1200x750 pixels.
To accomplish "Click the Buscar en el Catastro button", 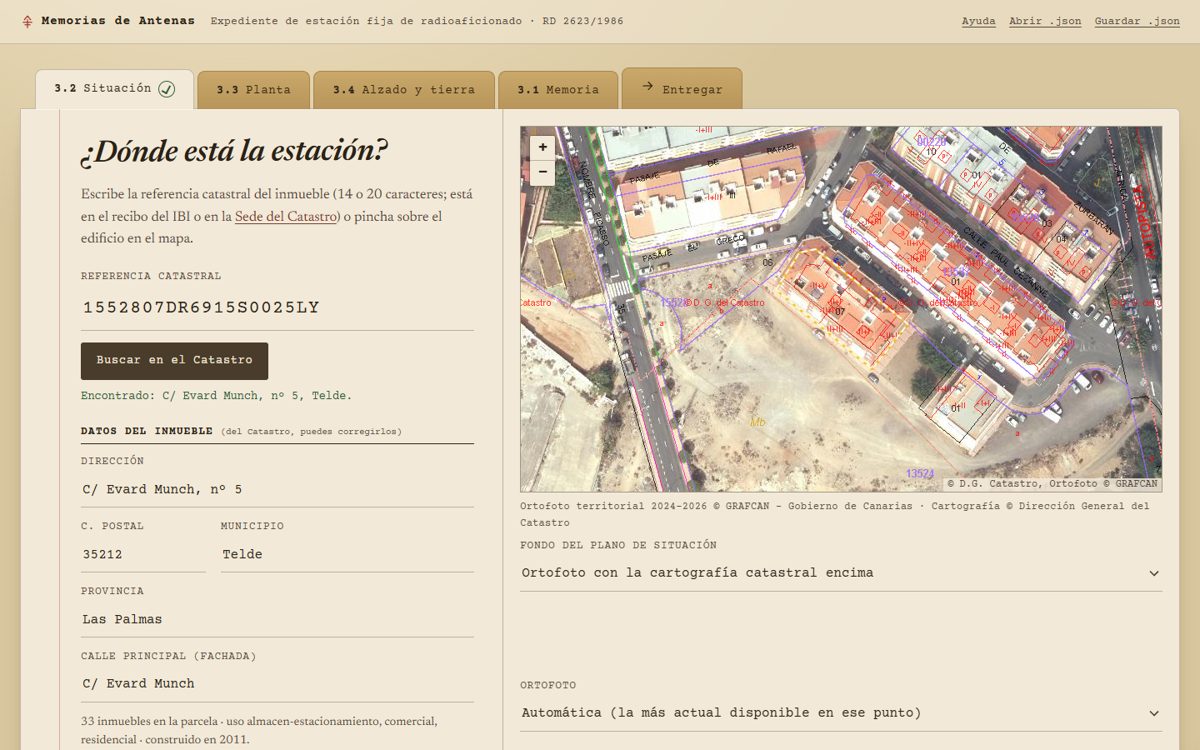I will [x=174, y=361].
